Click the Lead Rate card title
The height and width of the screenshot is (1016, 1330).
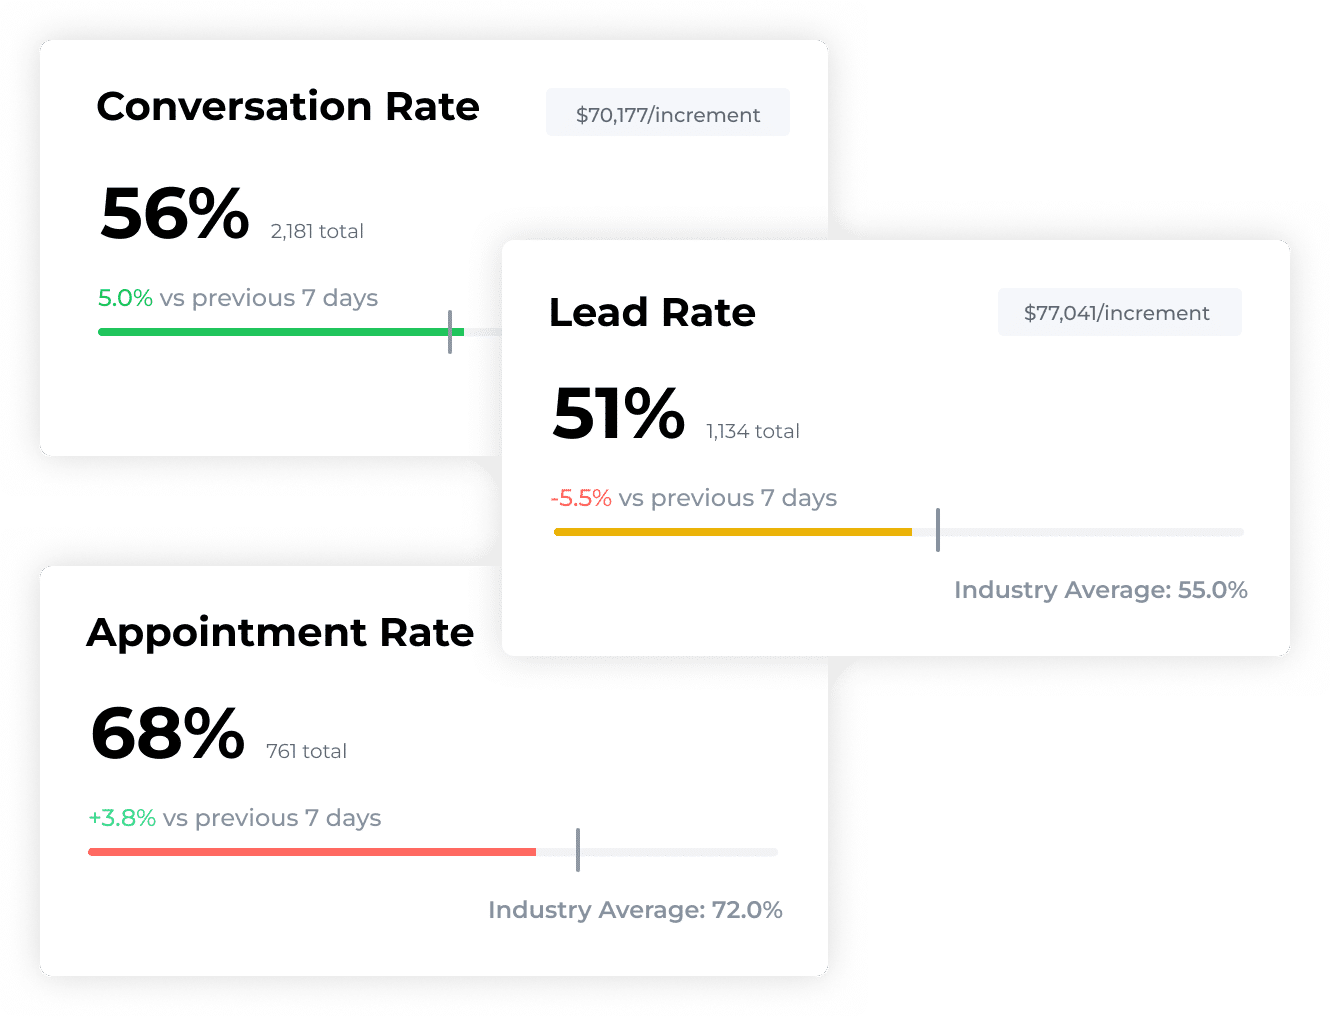click(652, 313)
